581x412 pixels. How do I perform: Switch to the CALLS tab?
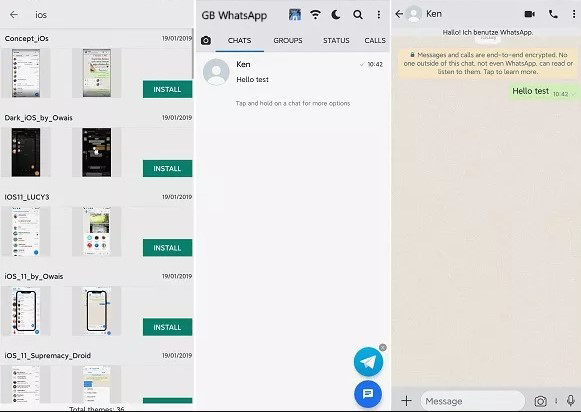point(375,40)
